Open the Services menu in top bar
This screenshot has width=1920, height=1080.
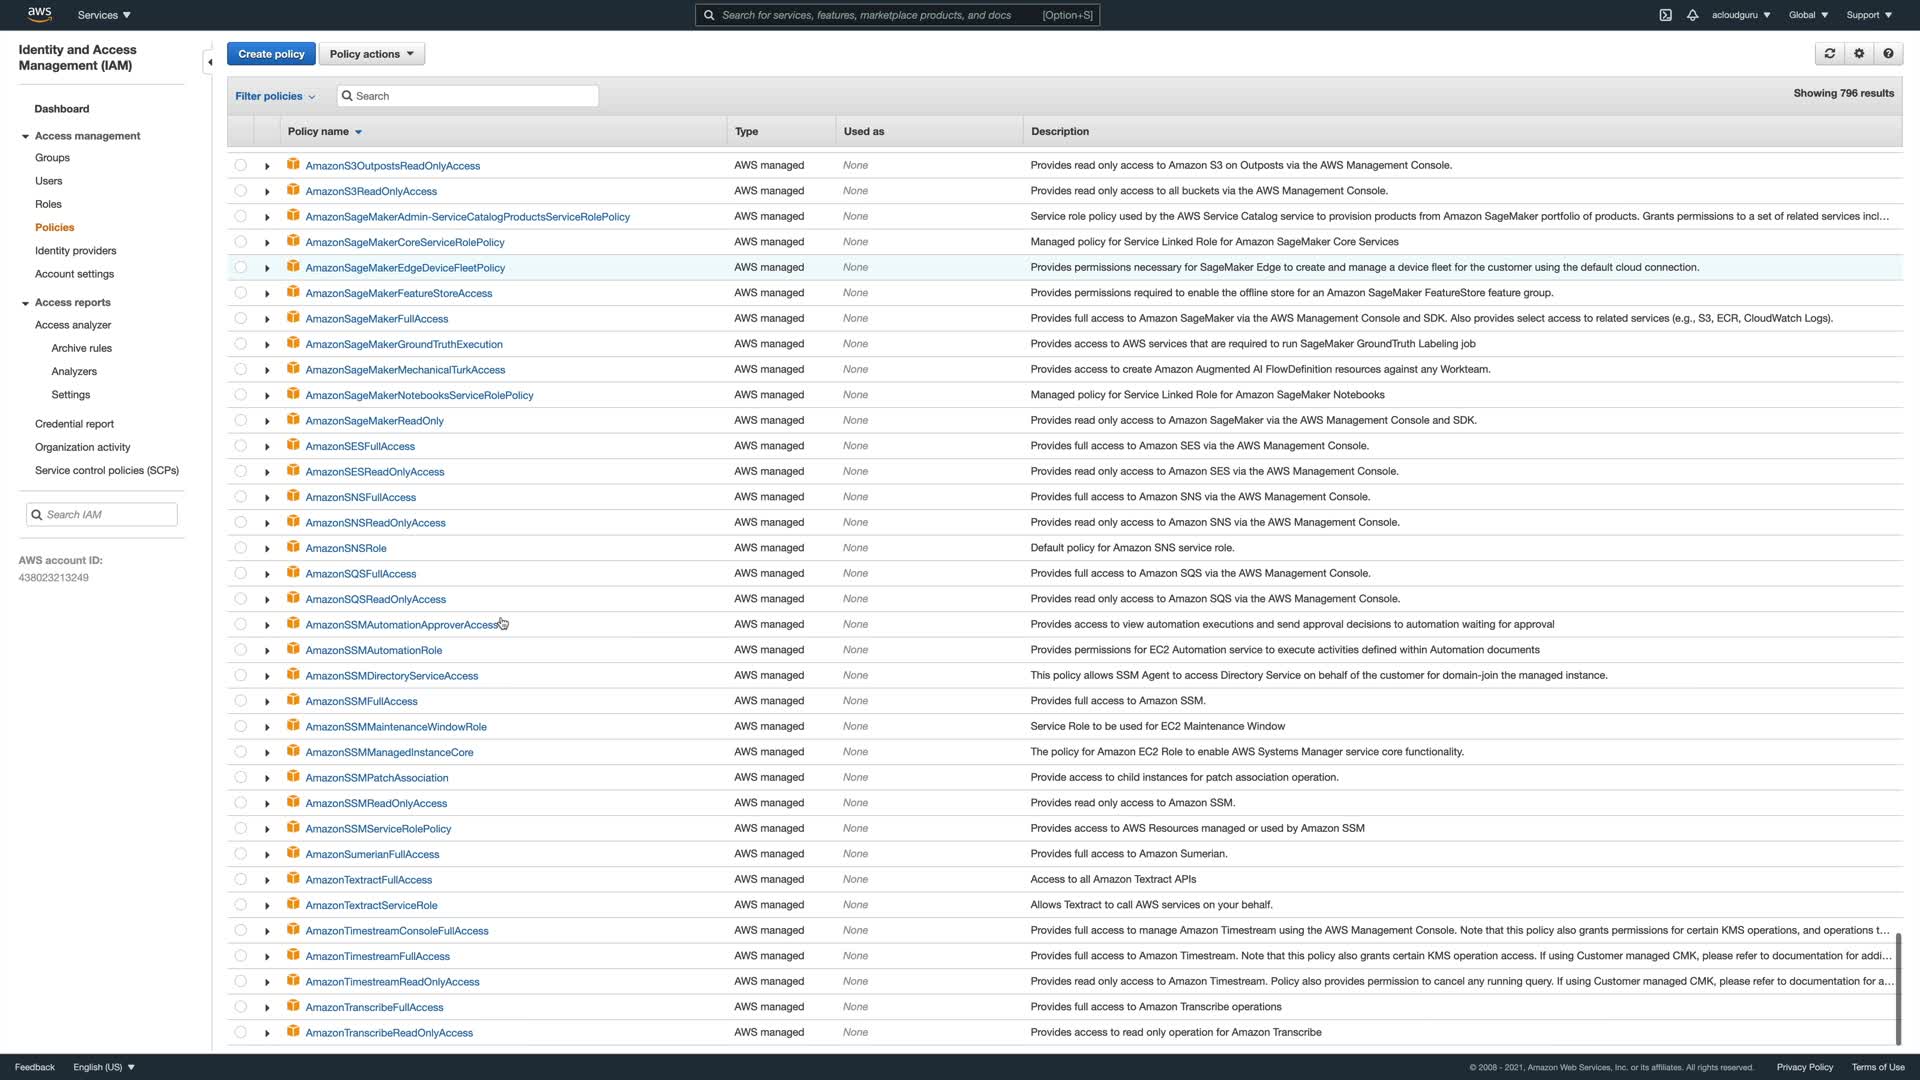pyautogui.click(x=104, y=15)
